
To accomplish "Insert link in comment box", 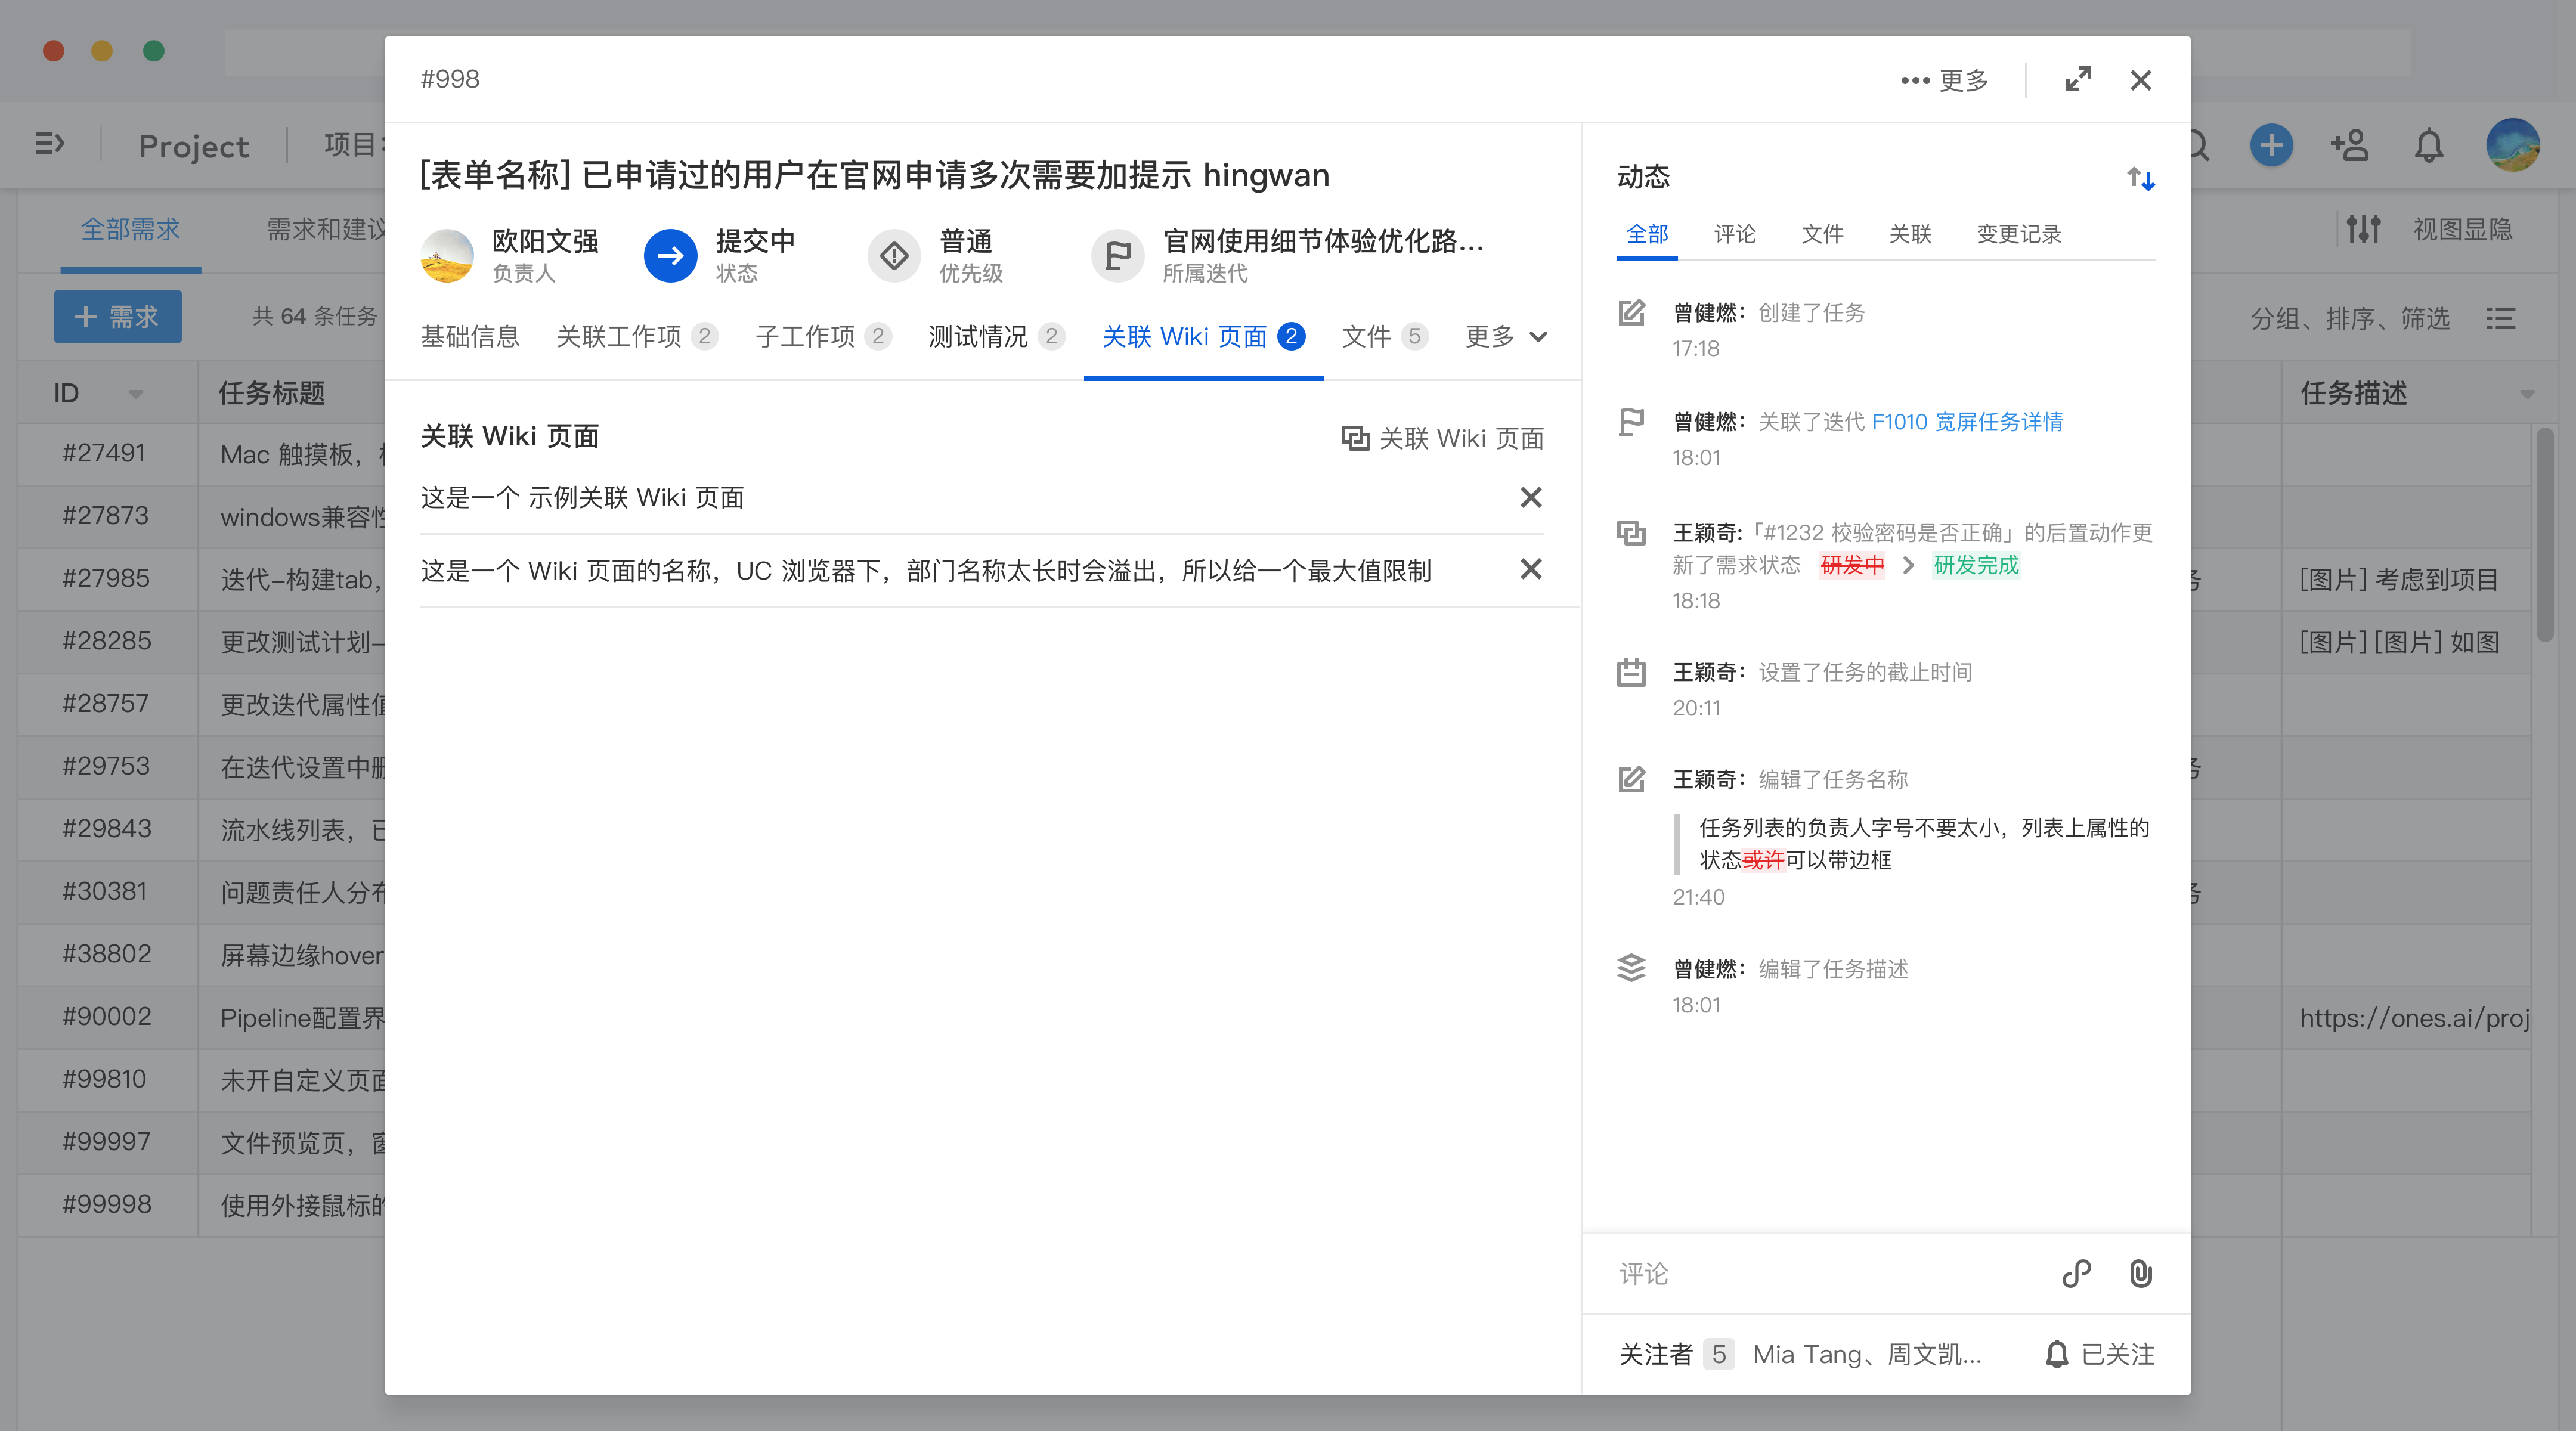I will [2077, 1273].
